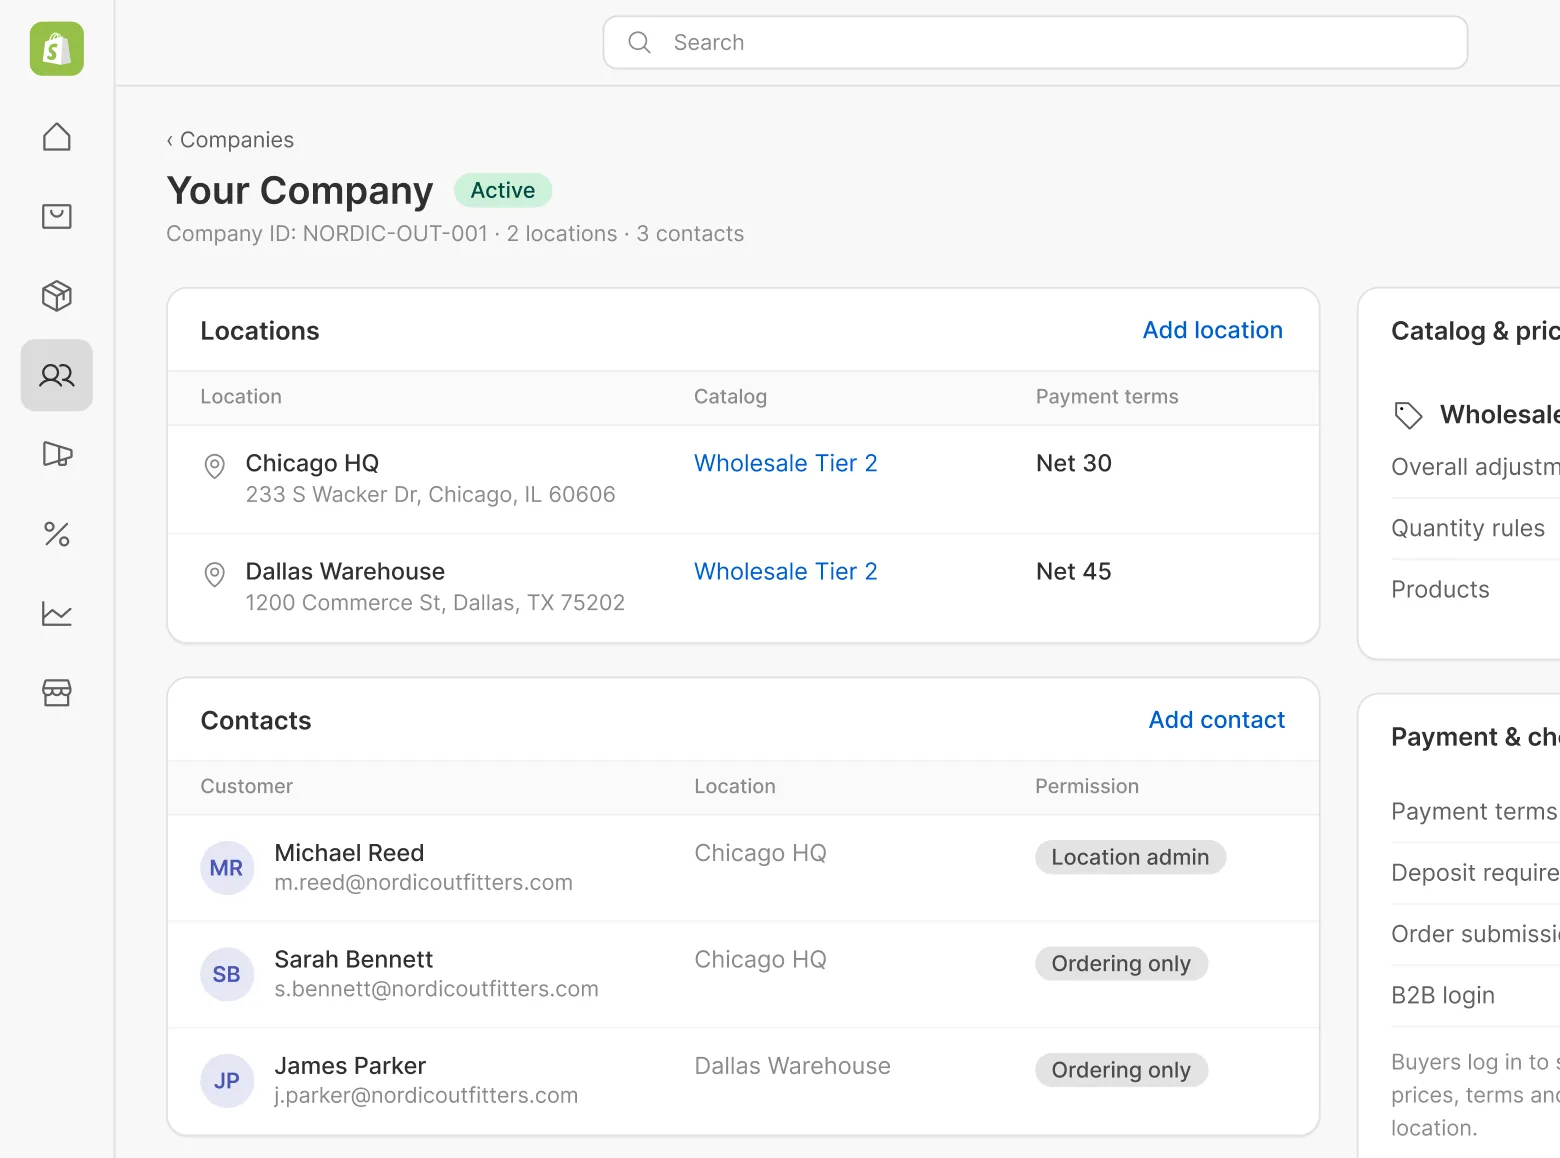
Task: Open the Discounts percent icon in sidebar
Action: pyautogui.click(x=57, y=534)
